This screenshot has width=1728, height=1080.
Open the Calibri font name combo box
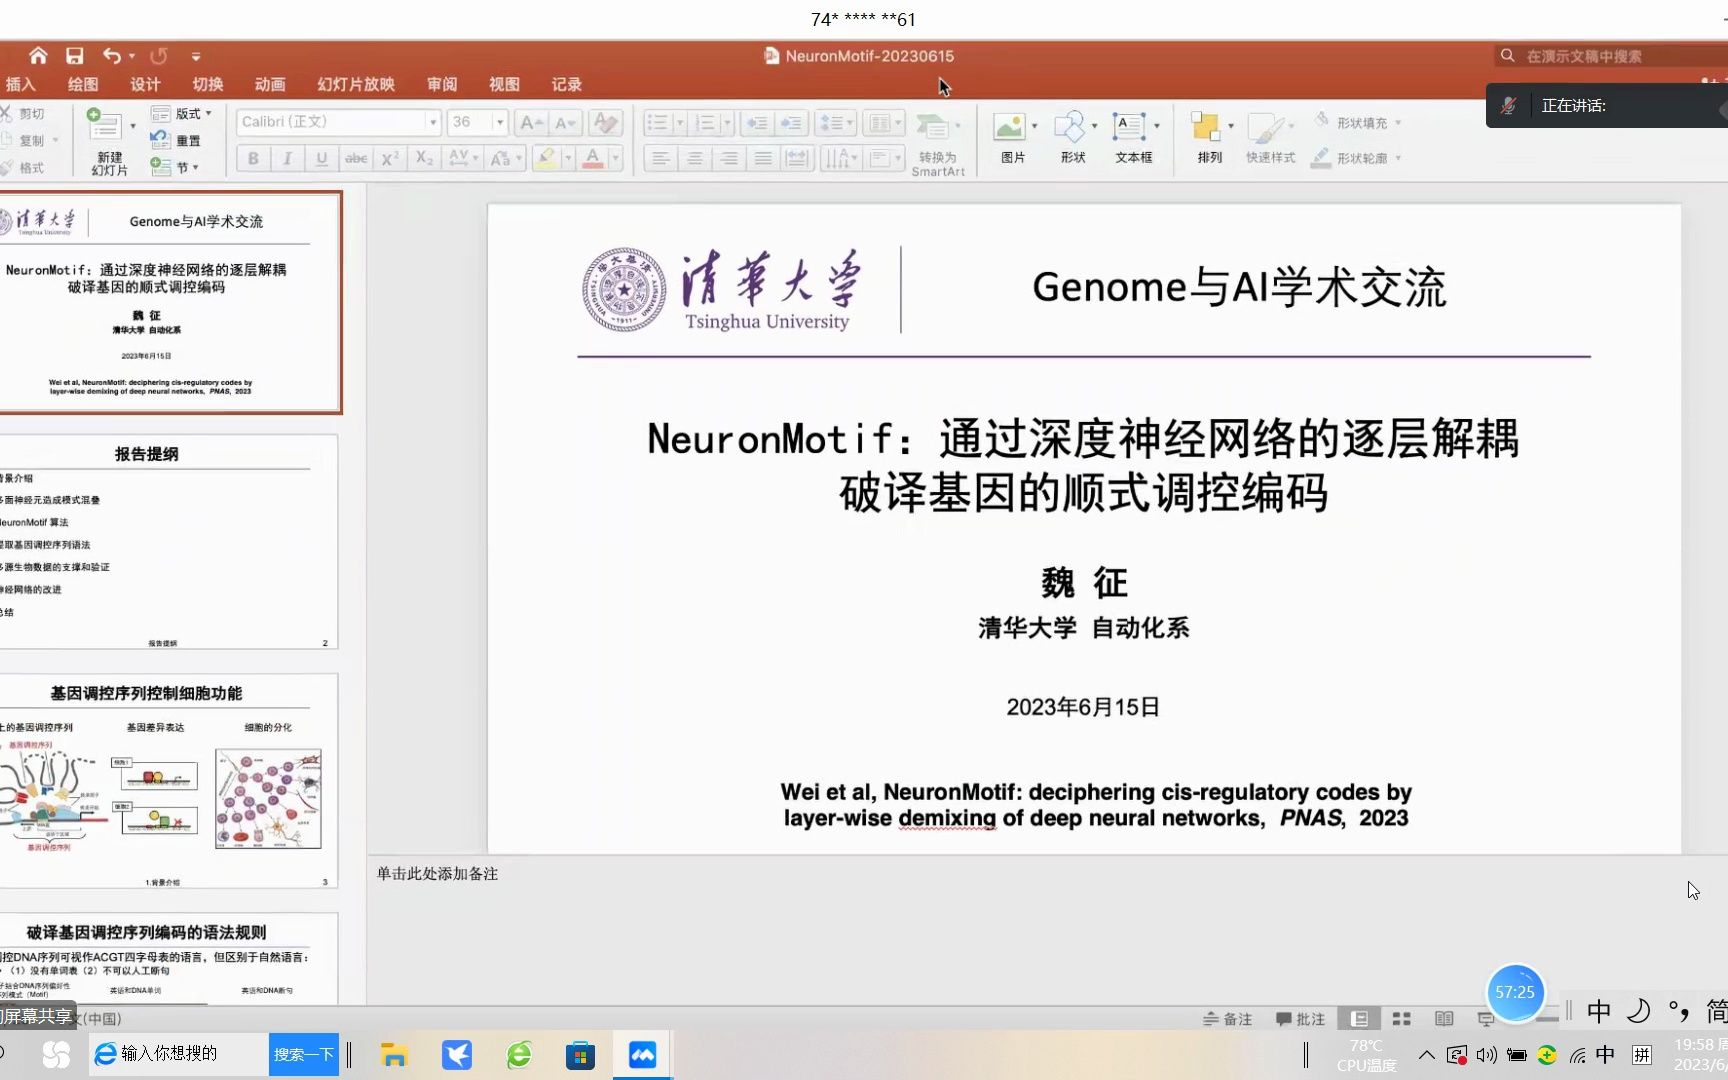(x=339, y=122)
